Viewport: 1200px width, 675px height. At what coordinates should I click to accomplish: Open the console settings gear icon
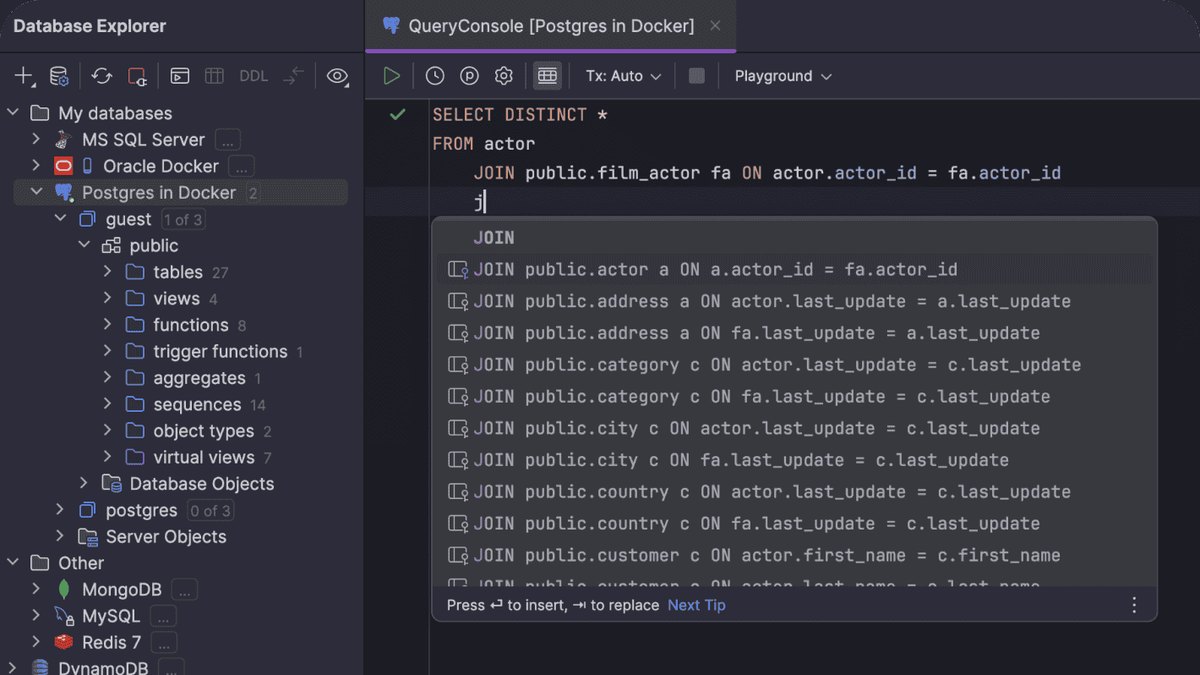(504, 76)
